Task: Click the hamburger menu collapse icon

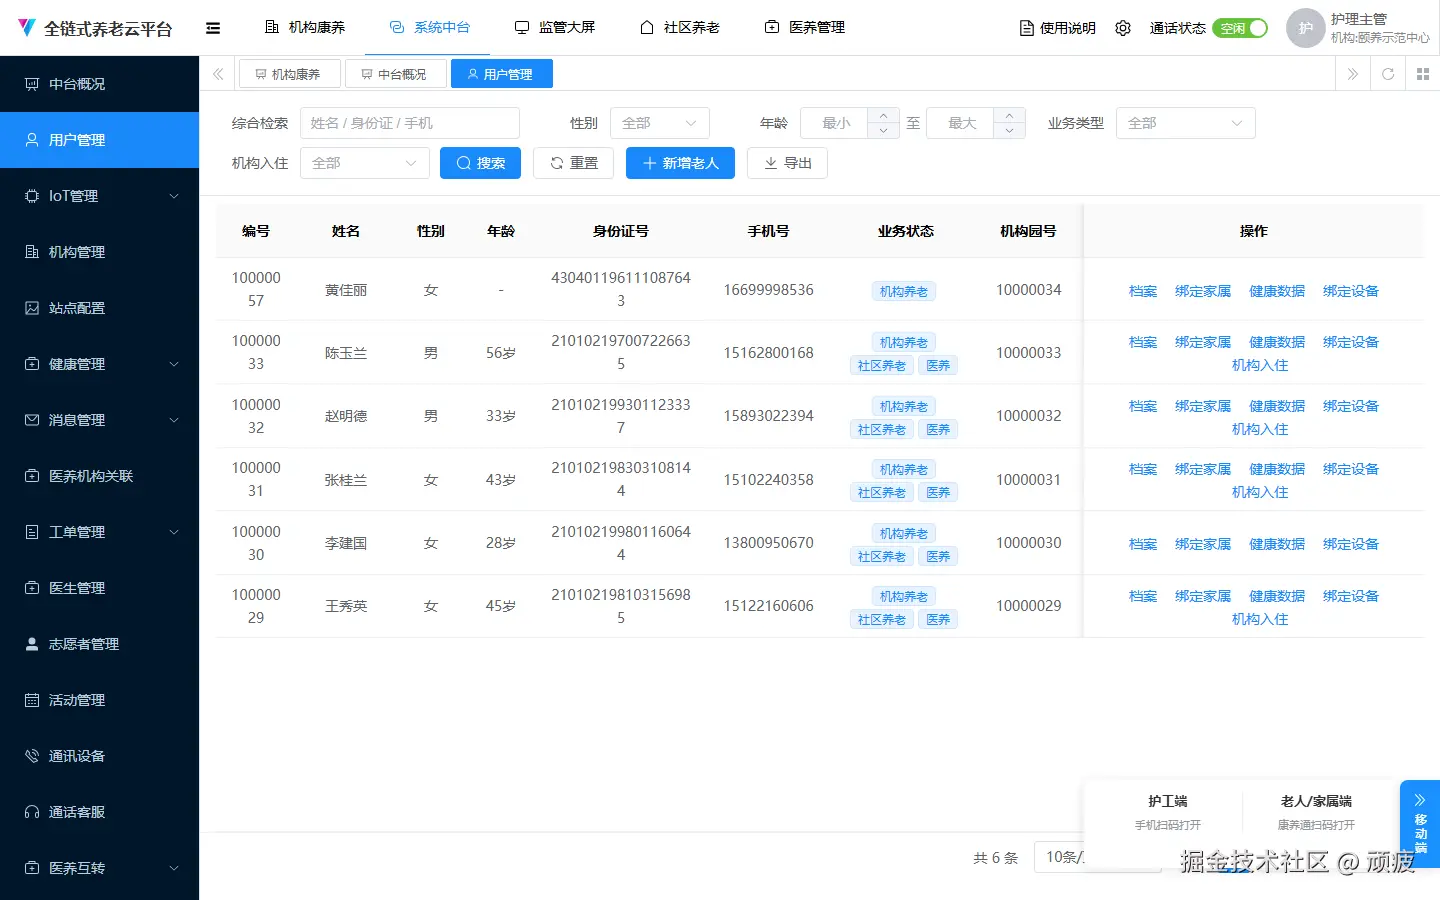Action: (x=213, y=28)
